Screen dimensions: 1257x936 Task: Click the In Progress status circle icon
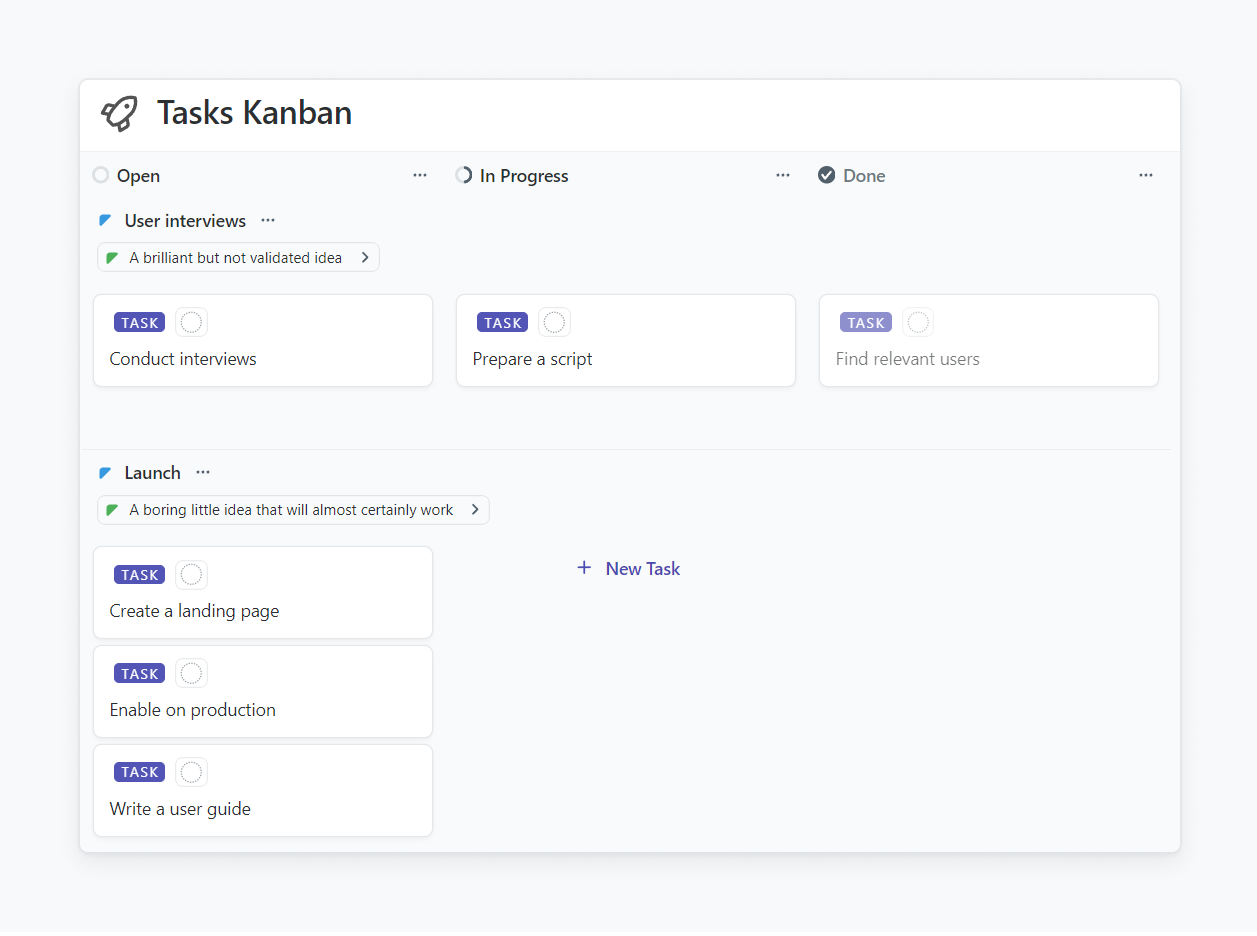463,175
